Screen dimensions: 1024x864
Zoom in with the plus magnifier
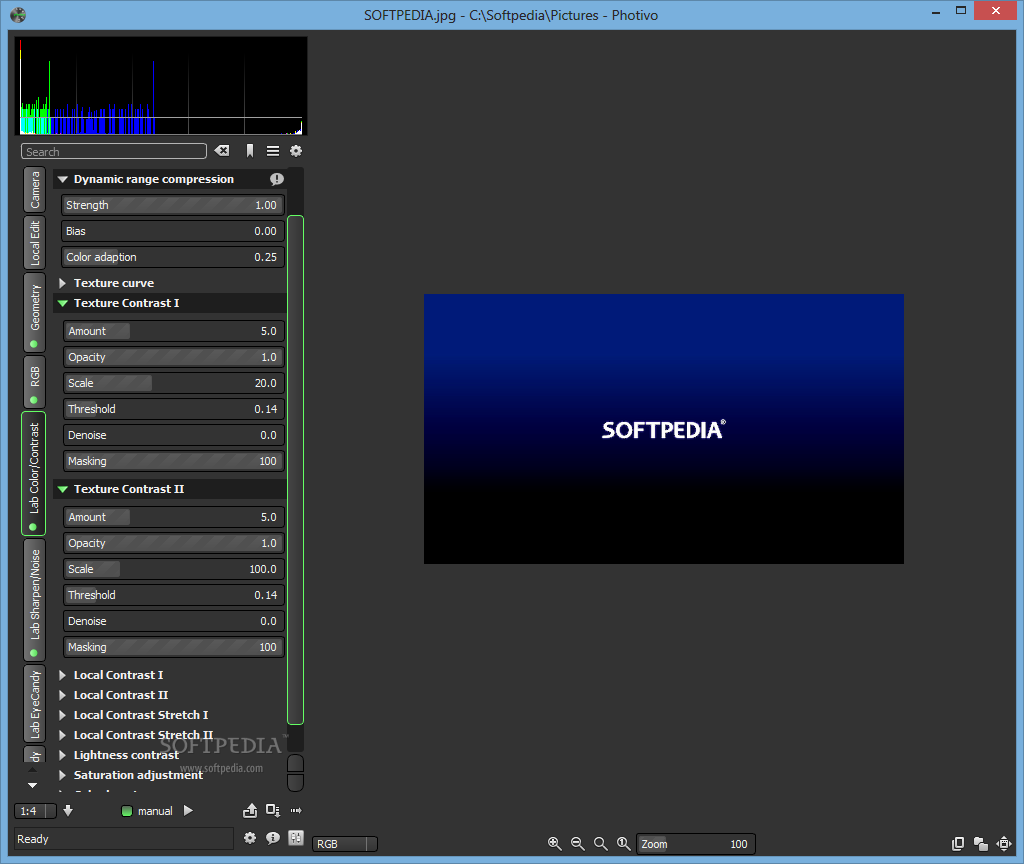coord(554,844)
